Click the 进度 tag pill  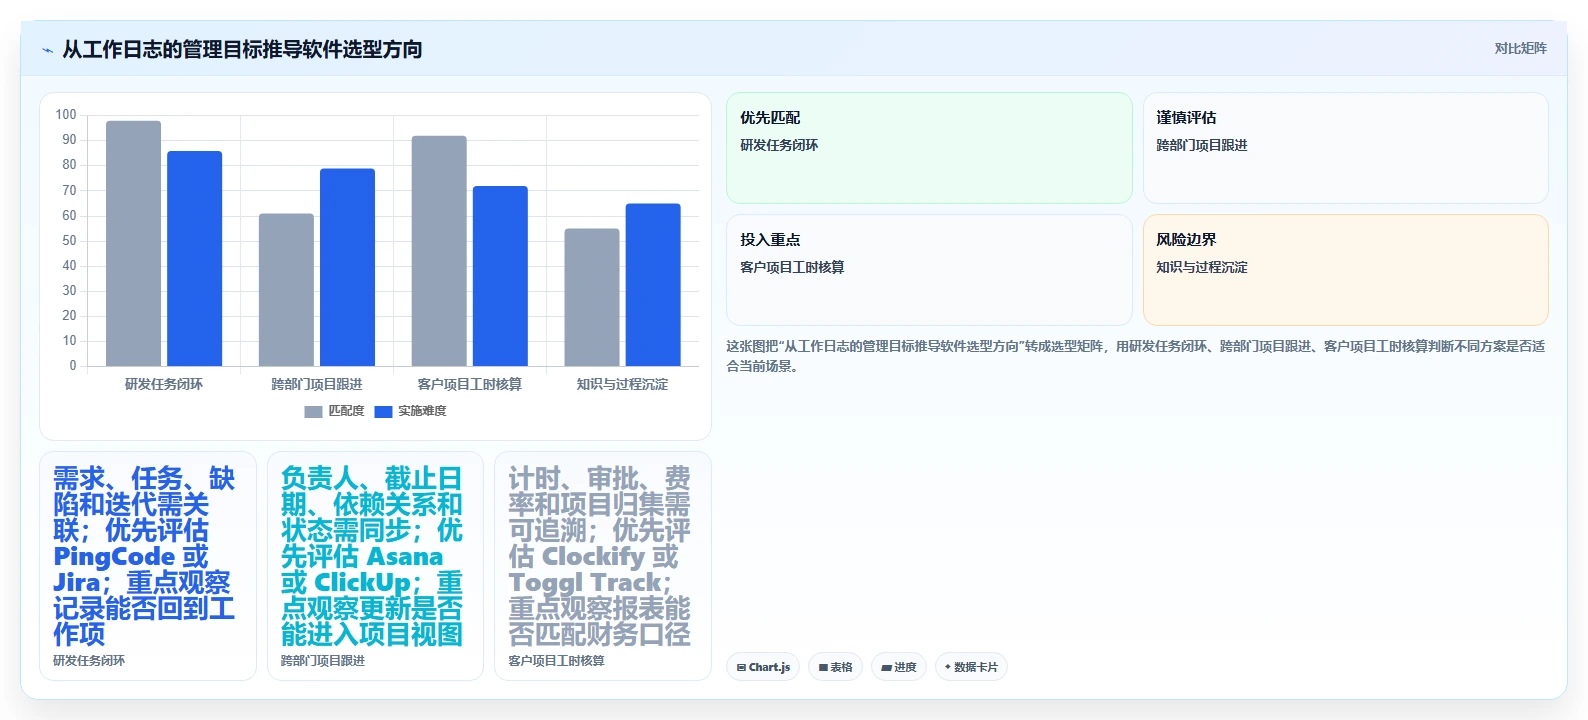[899, 667]
